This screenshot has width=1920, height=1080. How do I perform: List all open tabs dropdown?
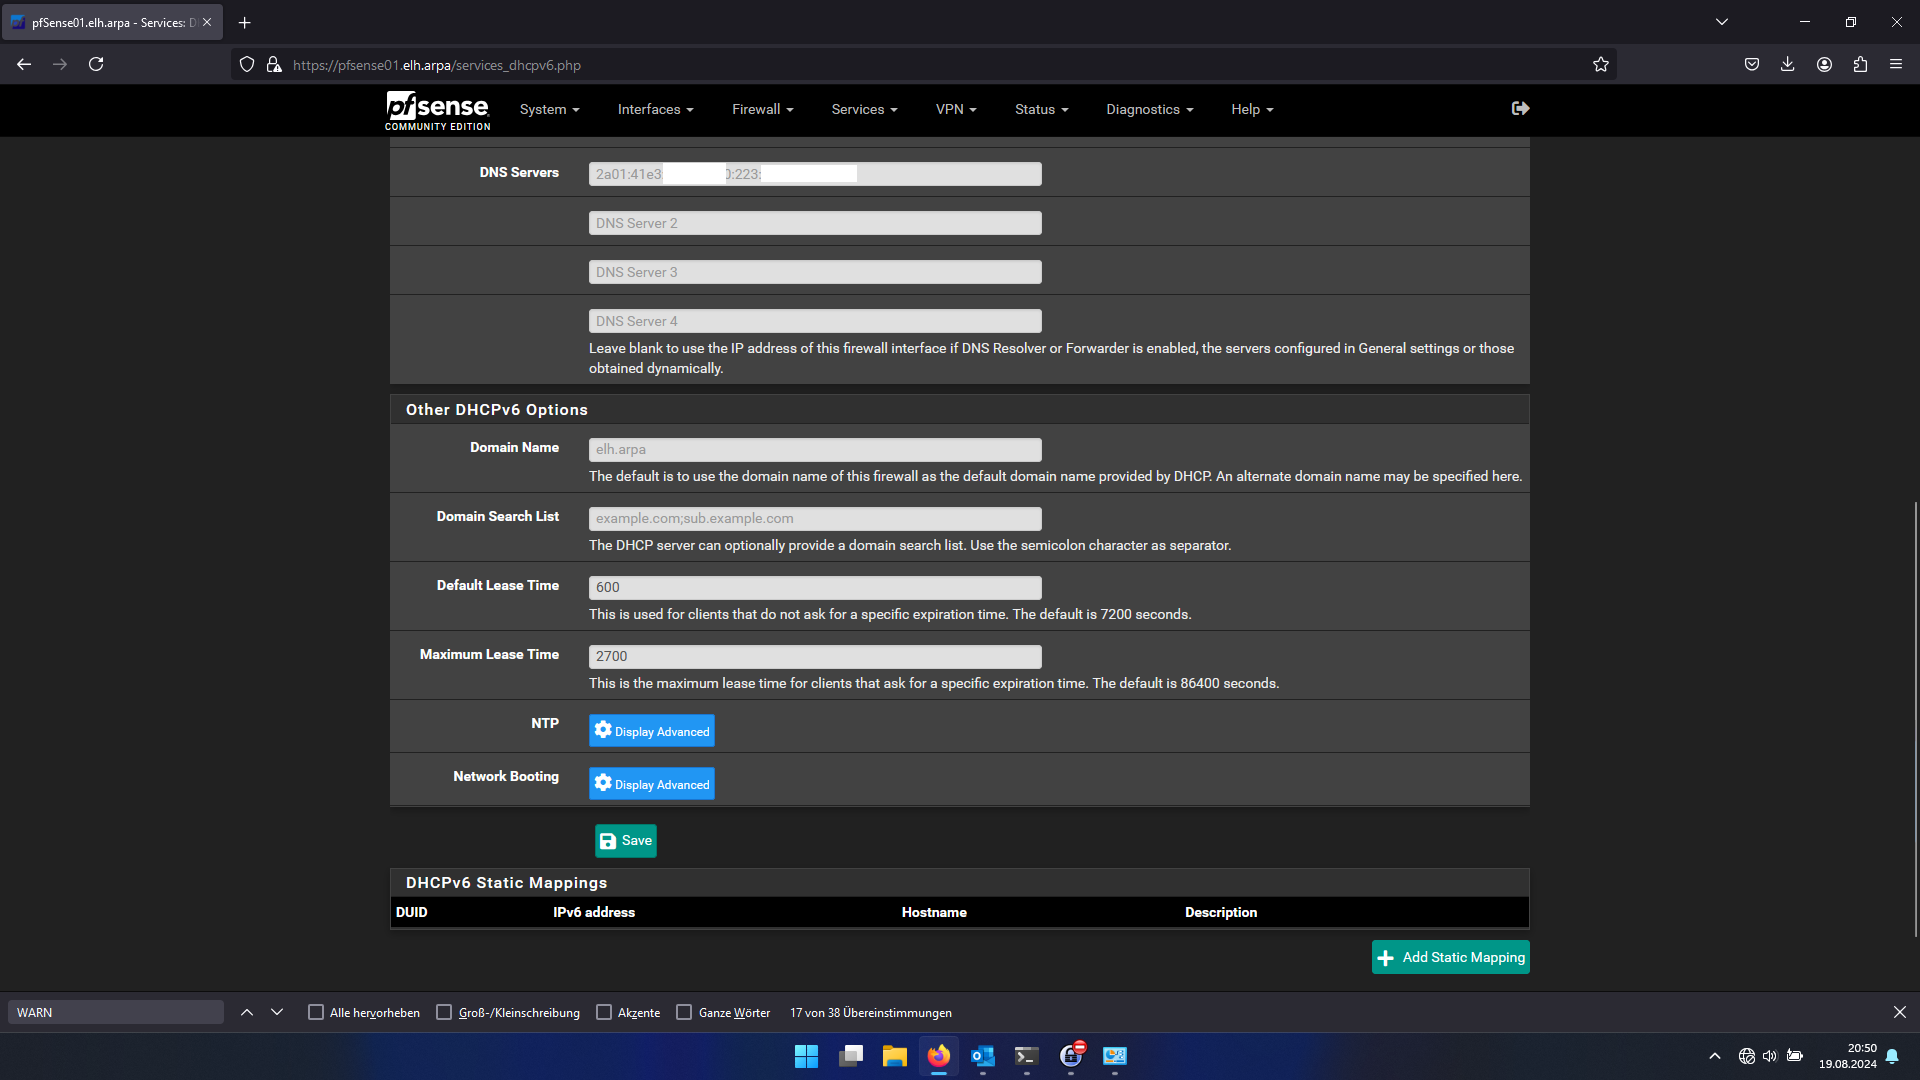1722,22
